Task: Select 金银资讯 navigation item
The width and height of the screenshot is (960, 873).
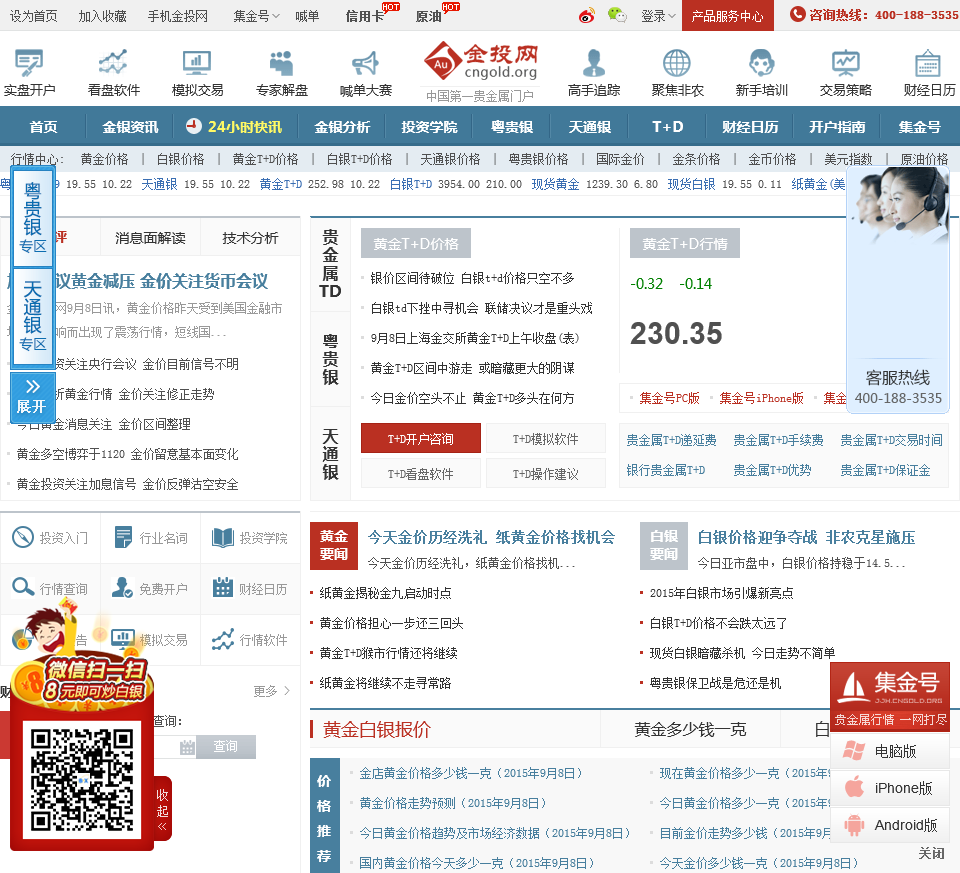Action: pyautogui.click(x=130, y=127)
